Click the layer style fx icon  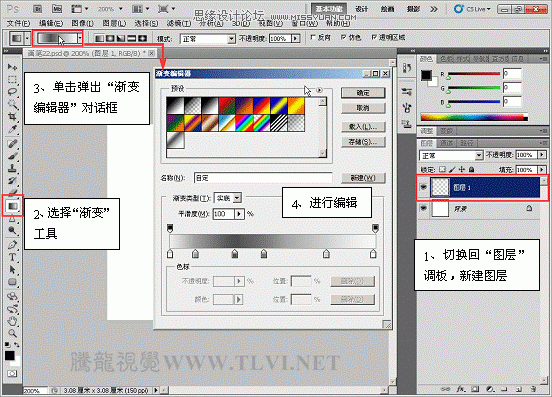461,389
